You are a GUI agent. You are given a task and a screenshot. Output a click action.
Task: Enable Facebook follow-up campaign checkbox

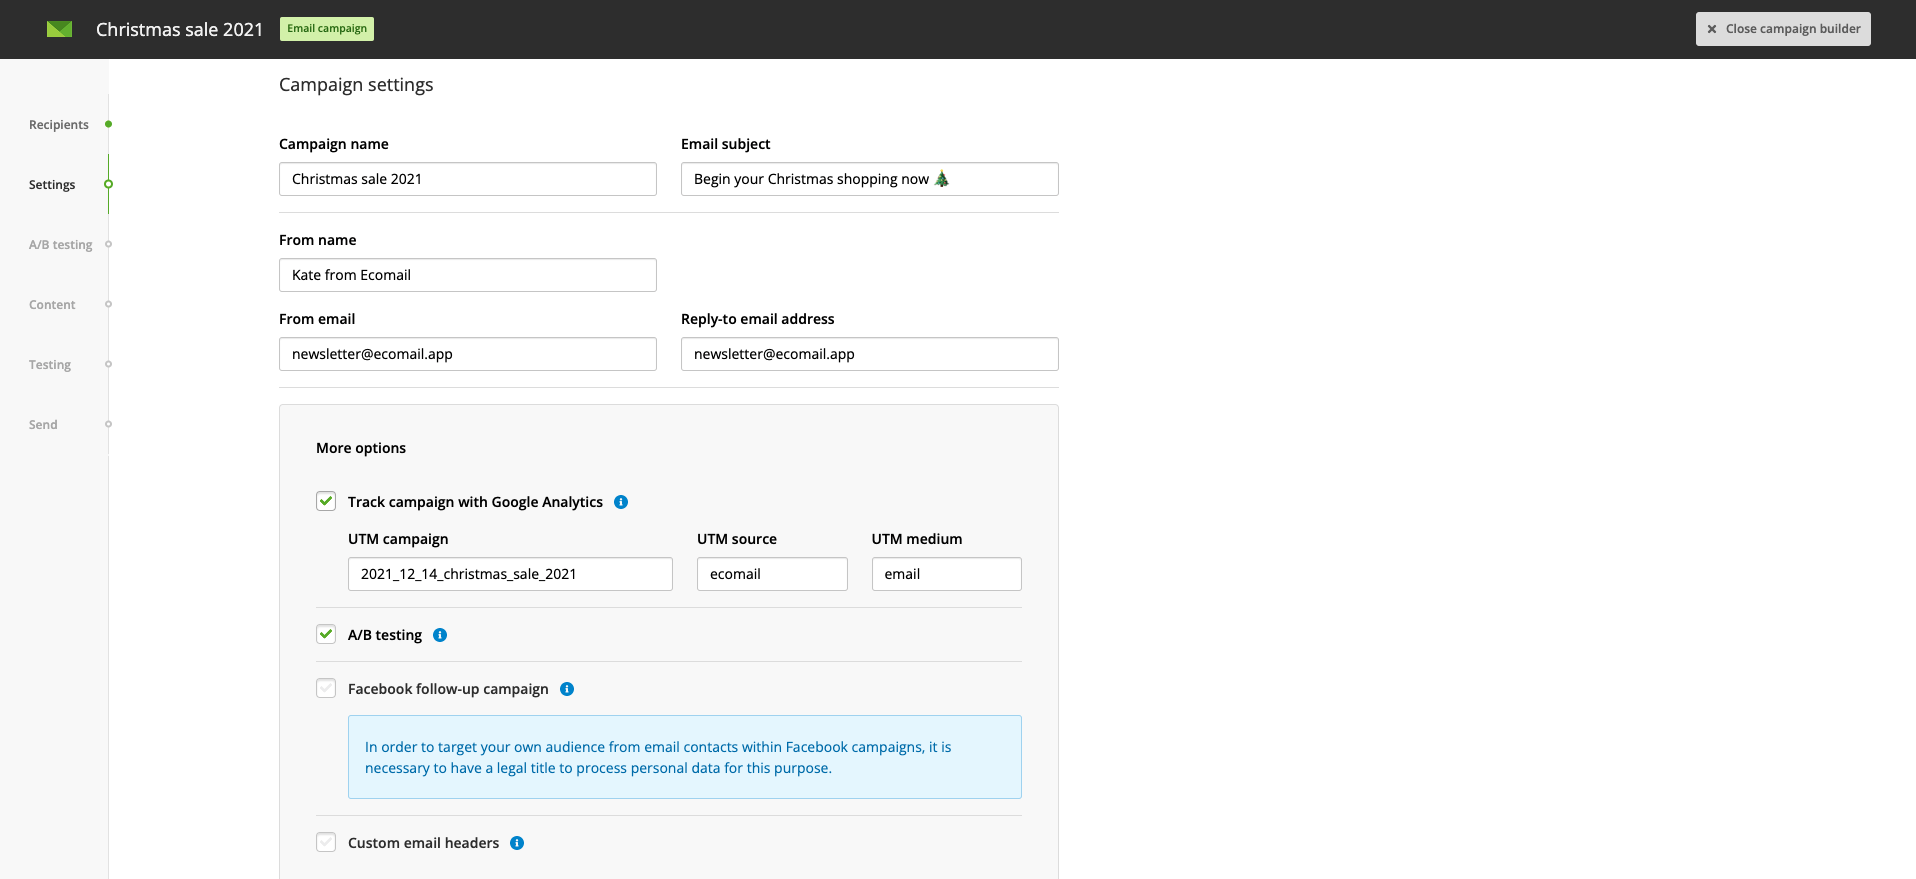pyautogui.click(x=326, y=688)
